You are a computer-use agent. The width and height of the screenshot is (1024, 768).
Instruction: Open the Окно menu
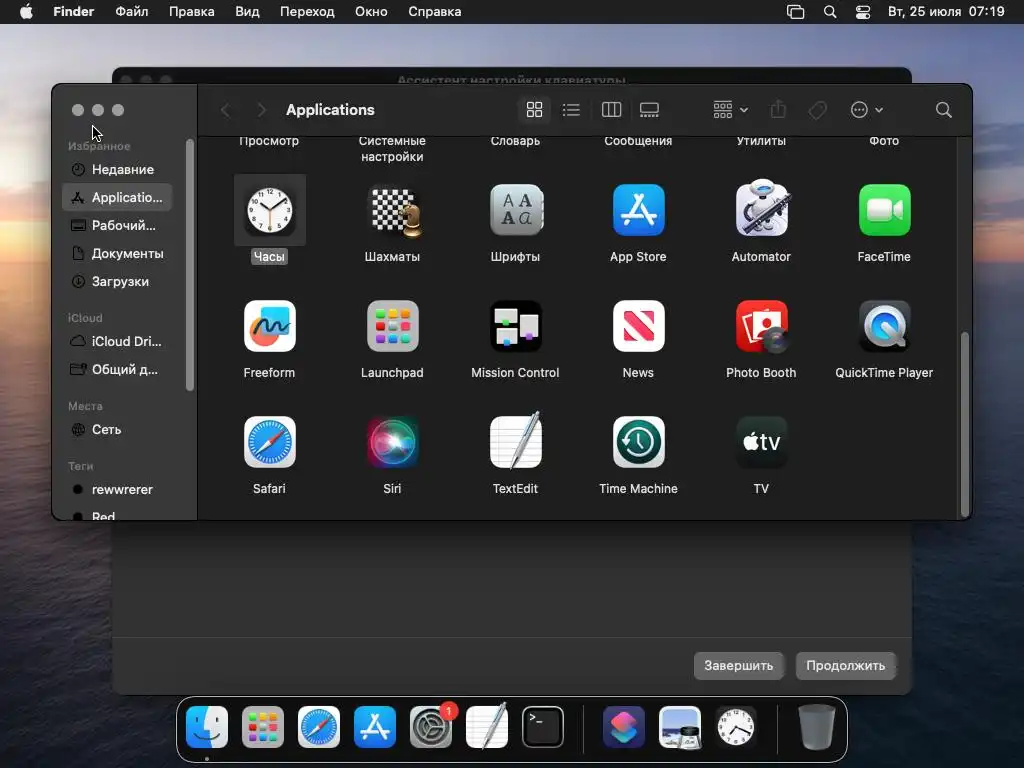371,12
